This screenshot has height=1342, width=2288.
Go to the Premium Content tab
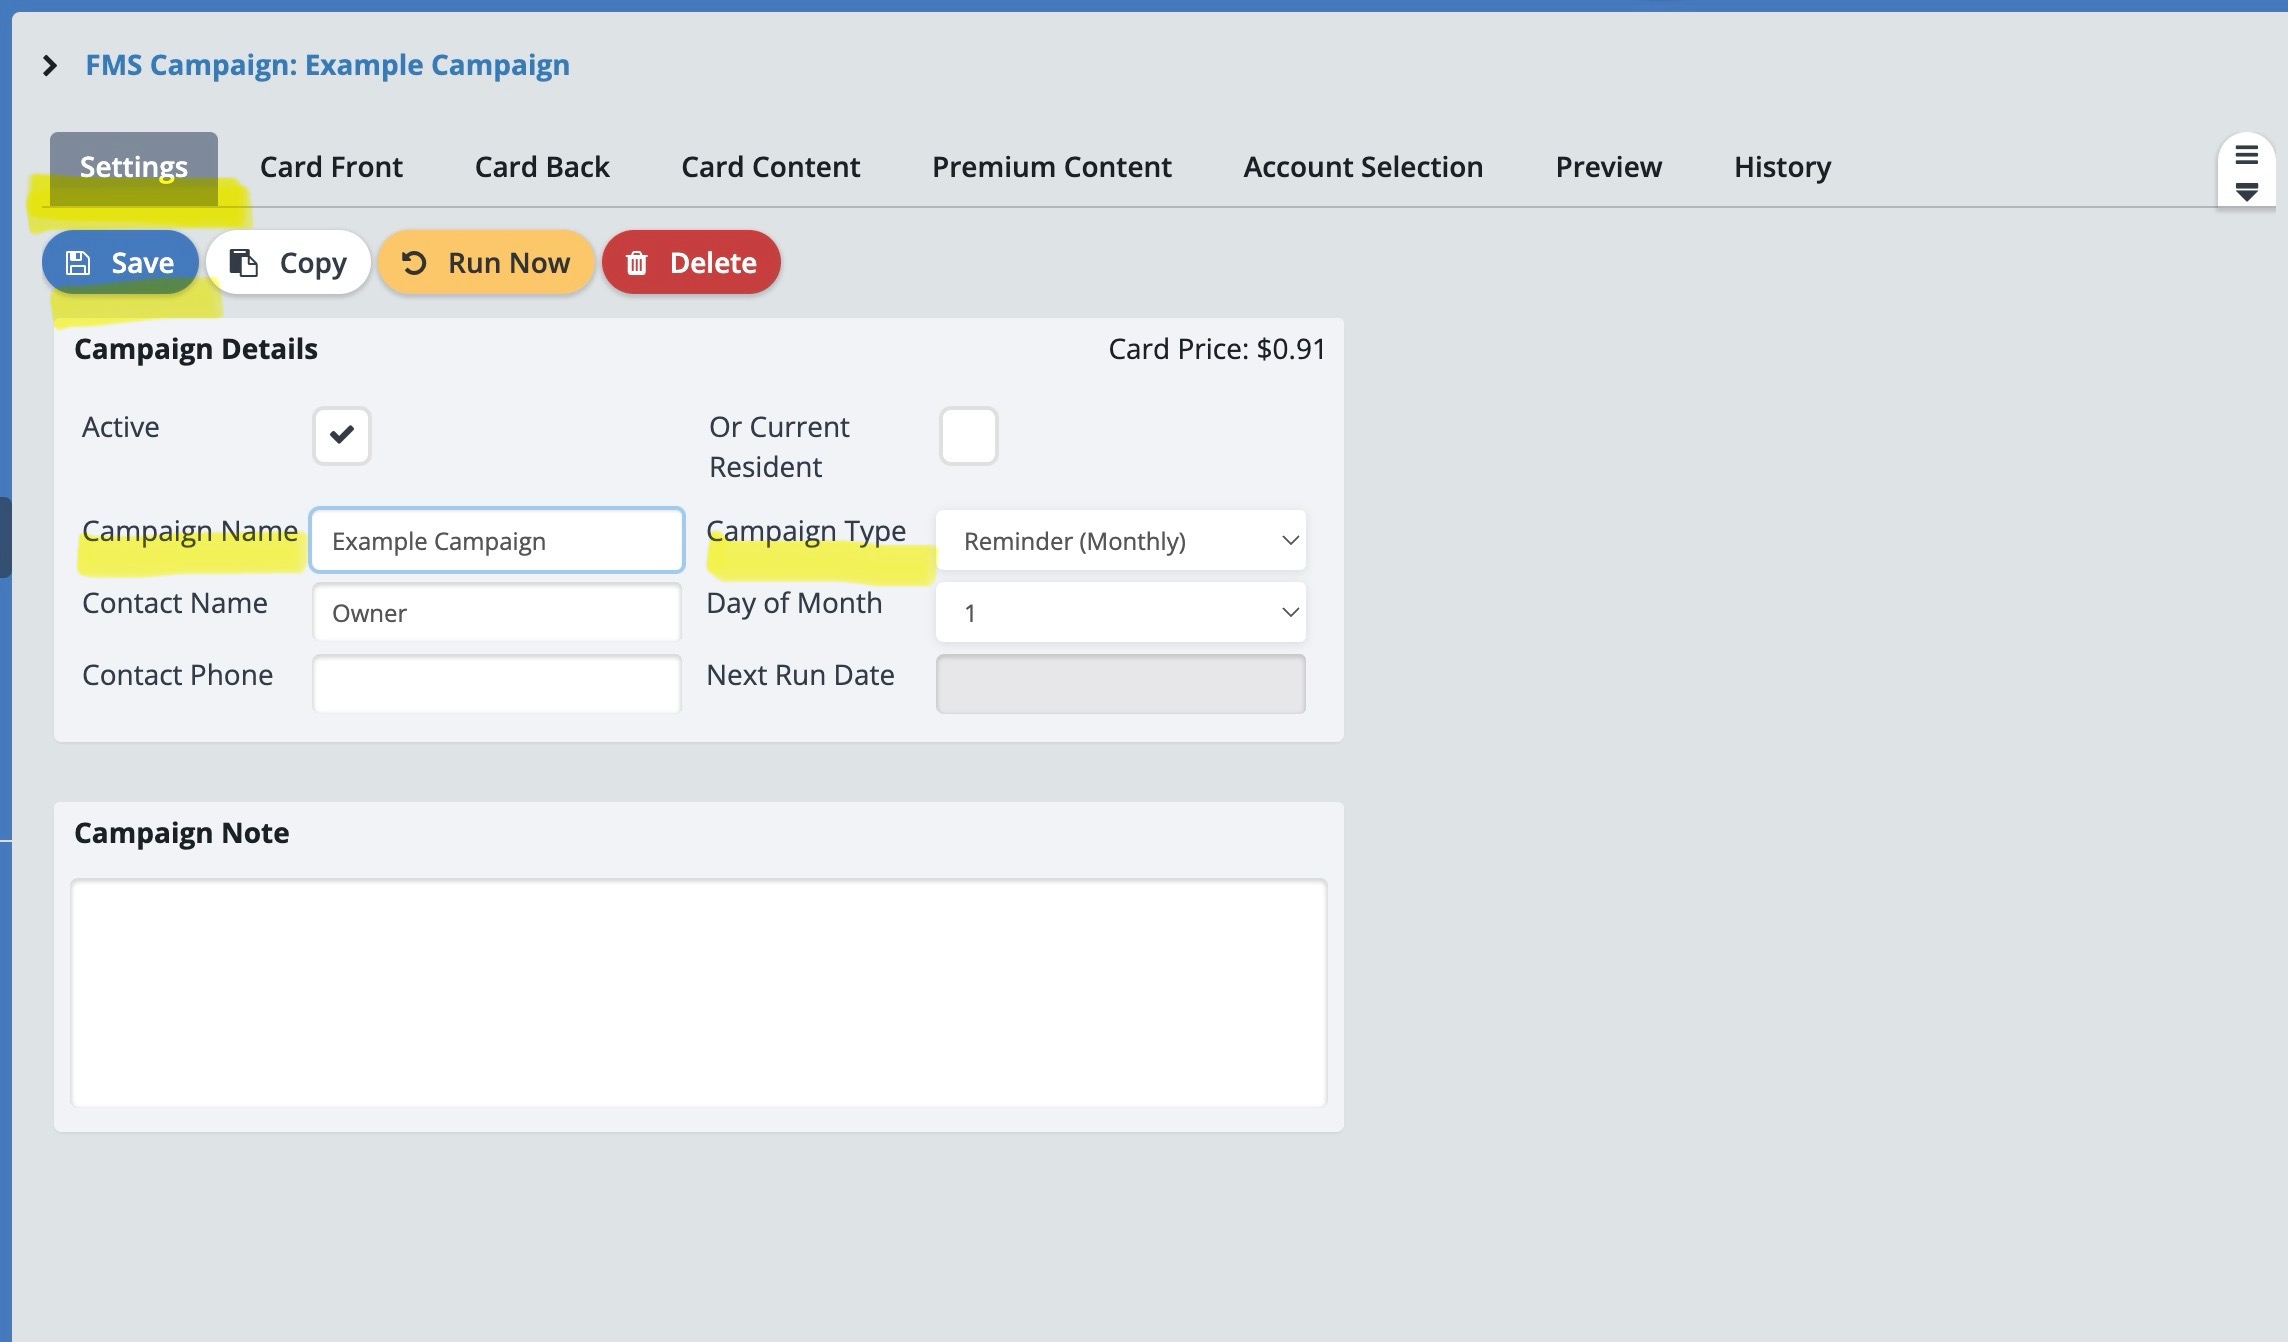pyautogui.click(x=1051, y=167)
